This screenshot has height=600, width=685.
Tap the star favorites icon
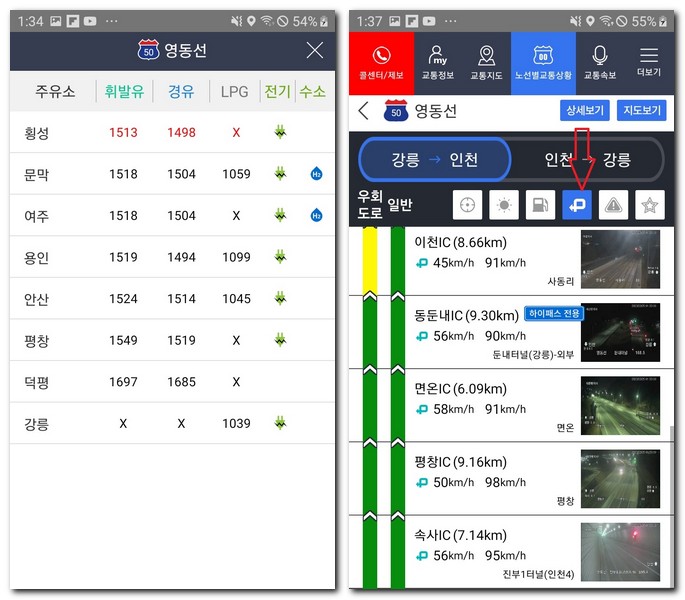point(650,205)
